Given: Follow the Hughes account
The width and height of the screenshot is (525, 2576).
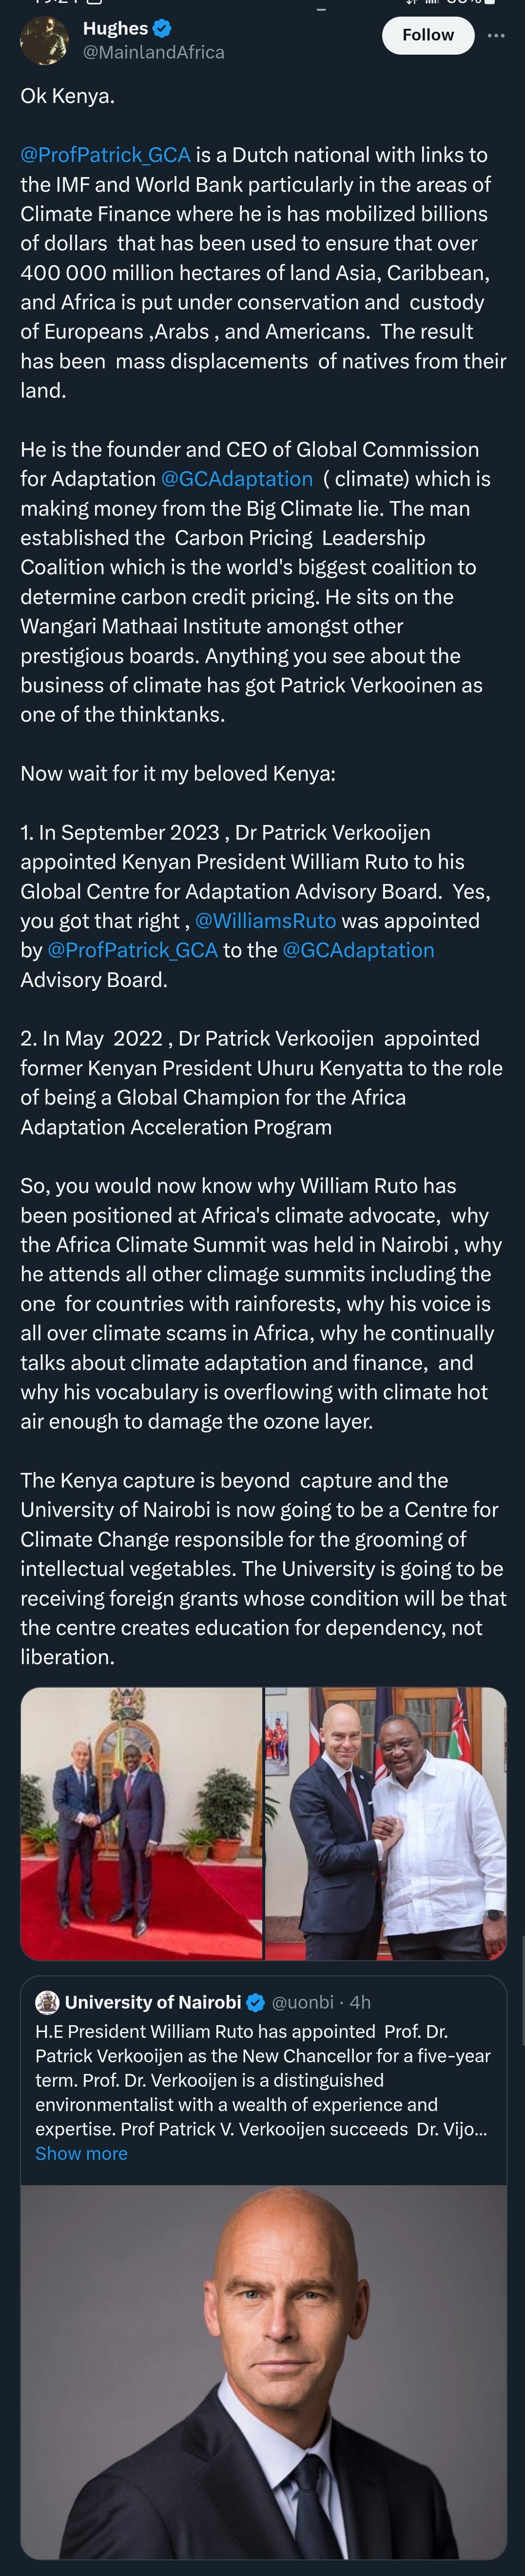Looking at the screenshot, I should [x=428, y=35].
